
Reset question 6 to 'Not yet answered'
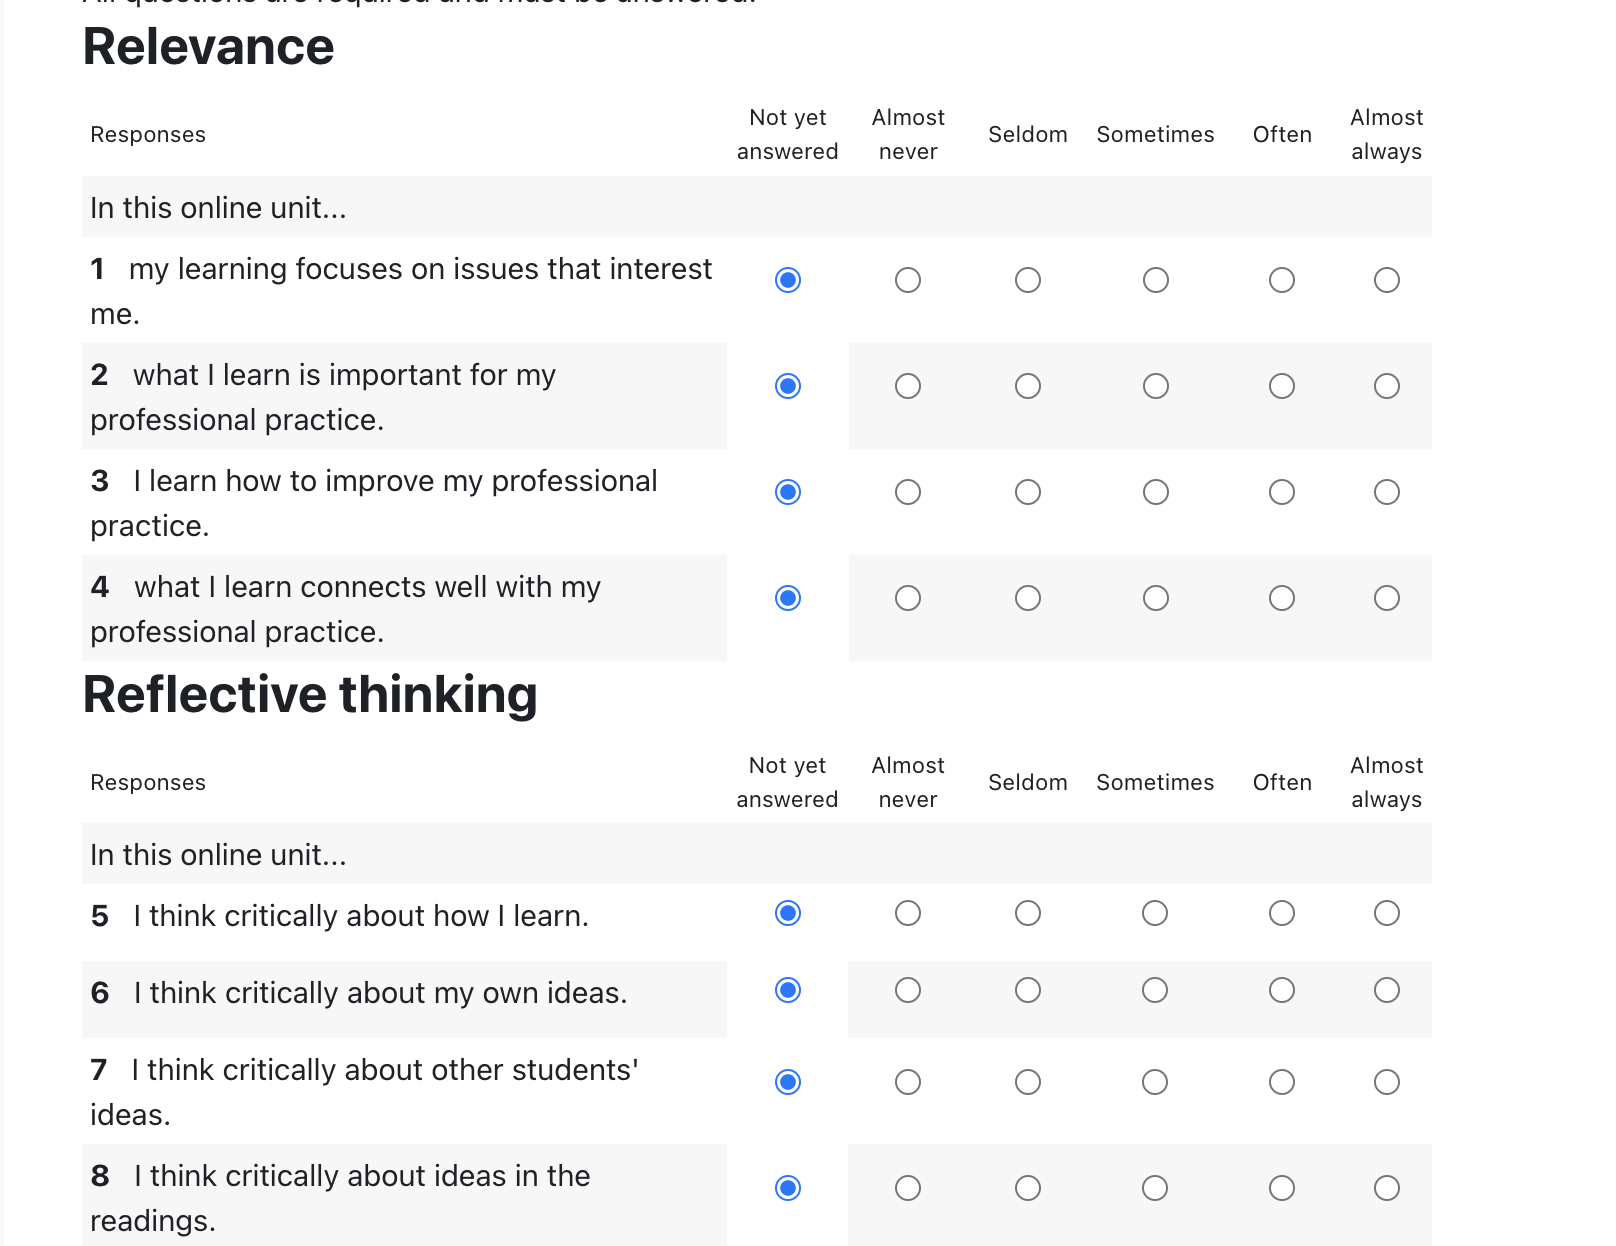[x=788, y=990]
